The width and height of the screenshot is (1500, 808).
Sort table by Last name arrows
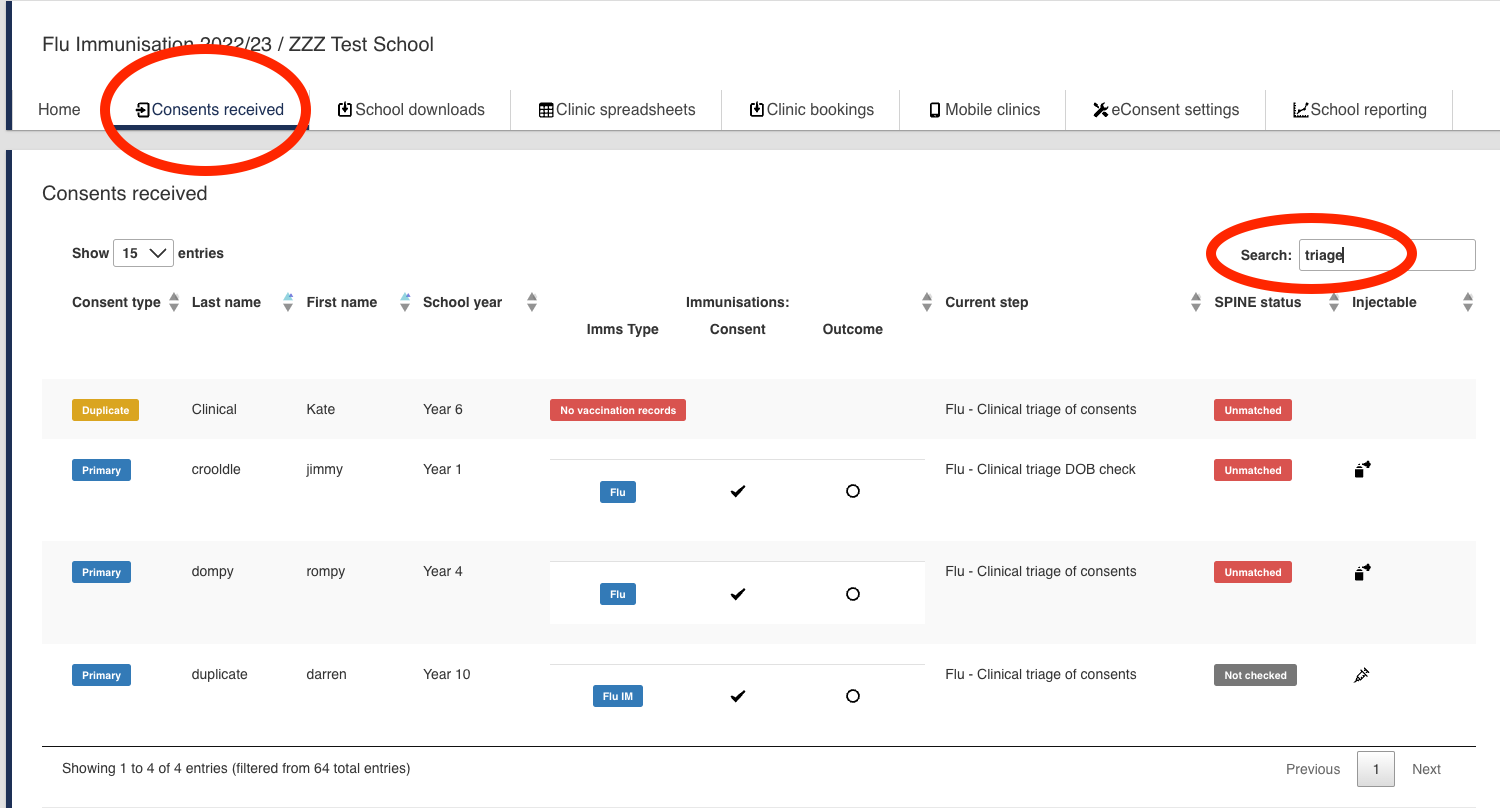(x=288, y=302)
